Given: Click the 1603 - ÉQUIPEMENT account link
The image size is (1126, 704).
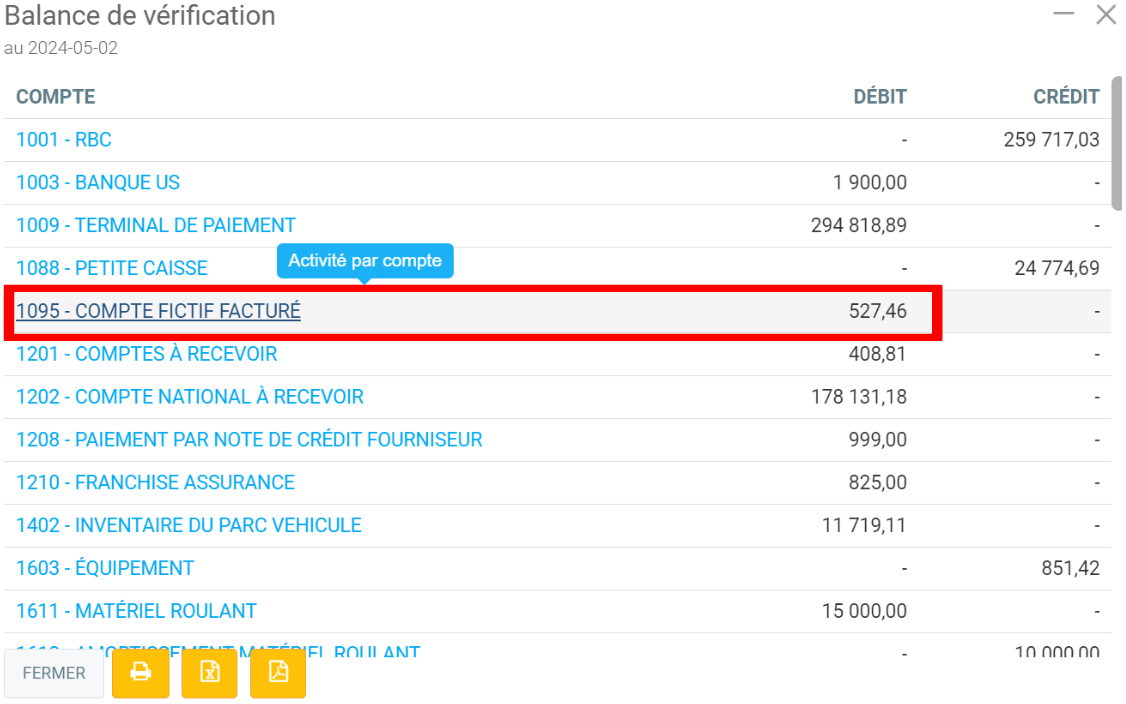Looking at the screenshot, I should click(x=105, y=569).
